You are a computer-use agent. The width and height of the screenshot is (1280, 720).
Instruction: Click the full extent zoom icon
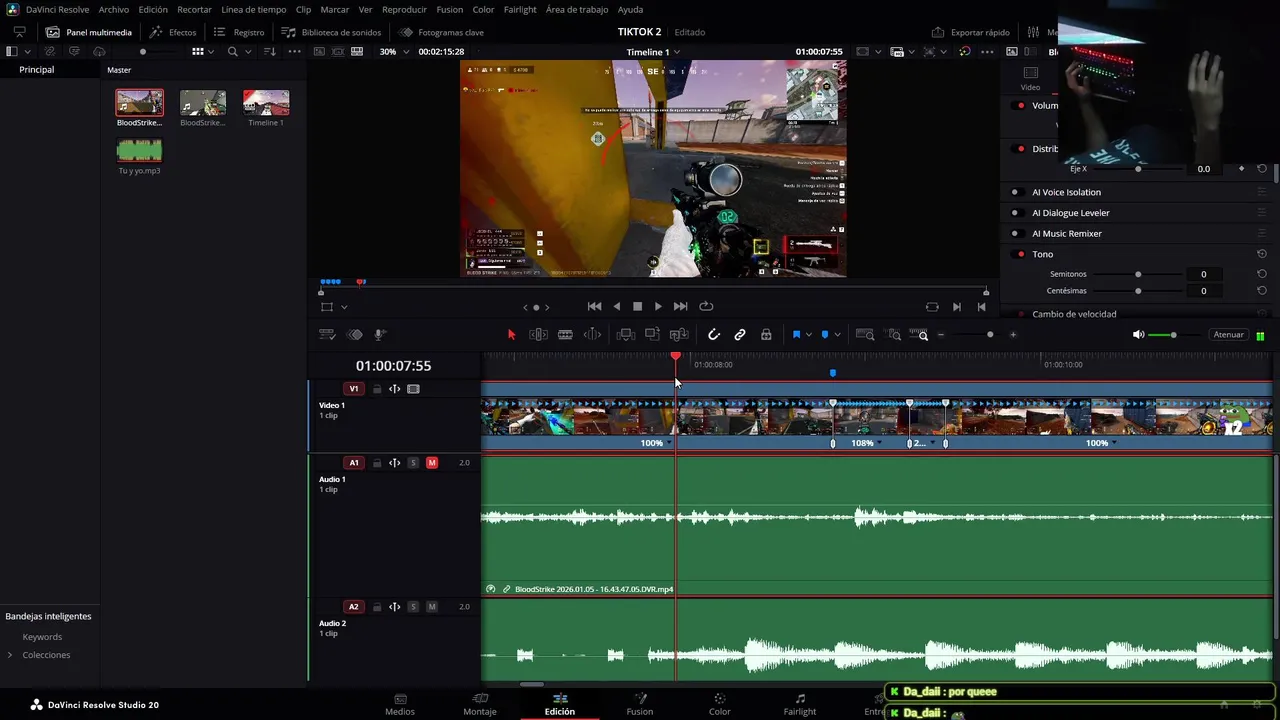click(865, 335)
